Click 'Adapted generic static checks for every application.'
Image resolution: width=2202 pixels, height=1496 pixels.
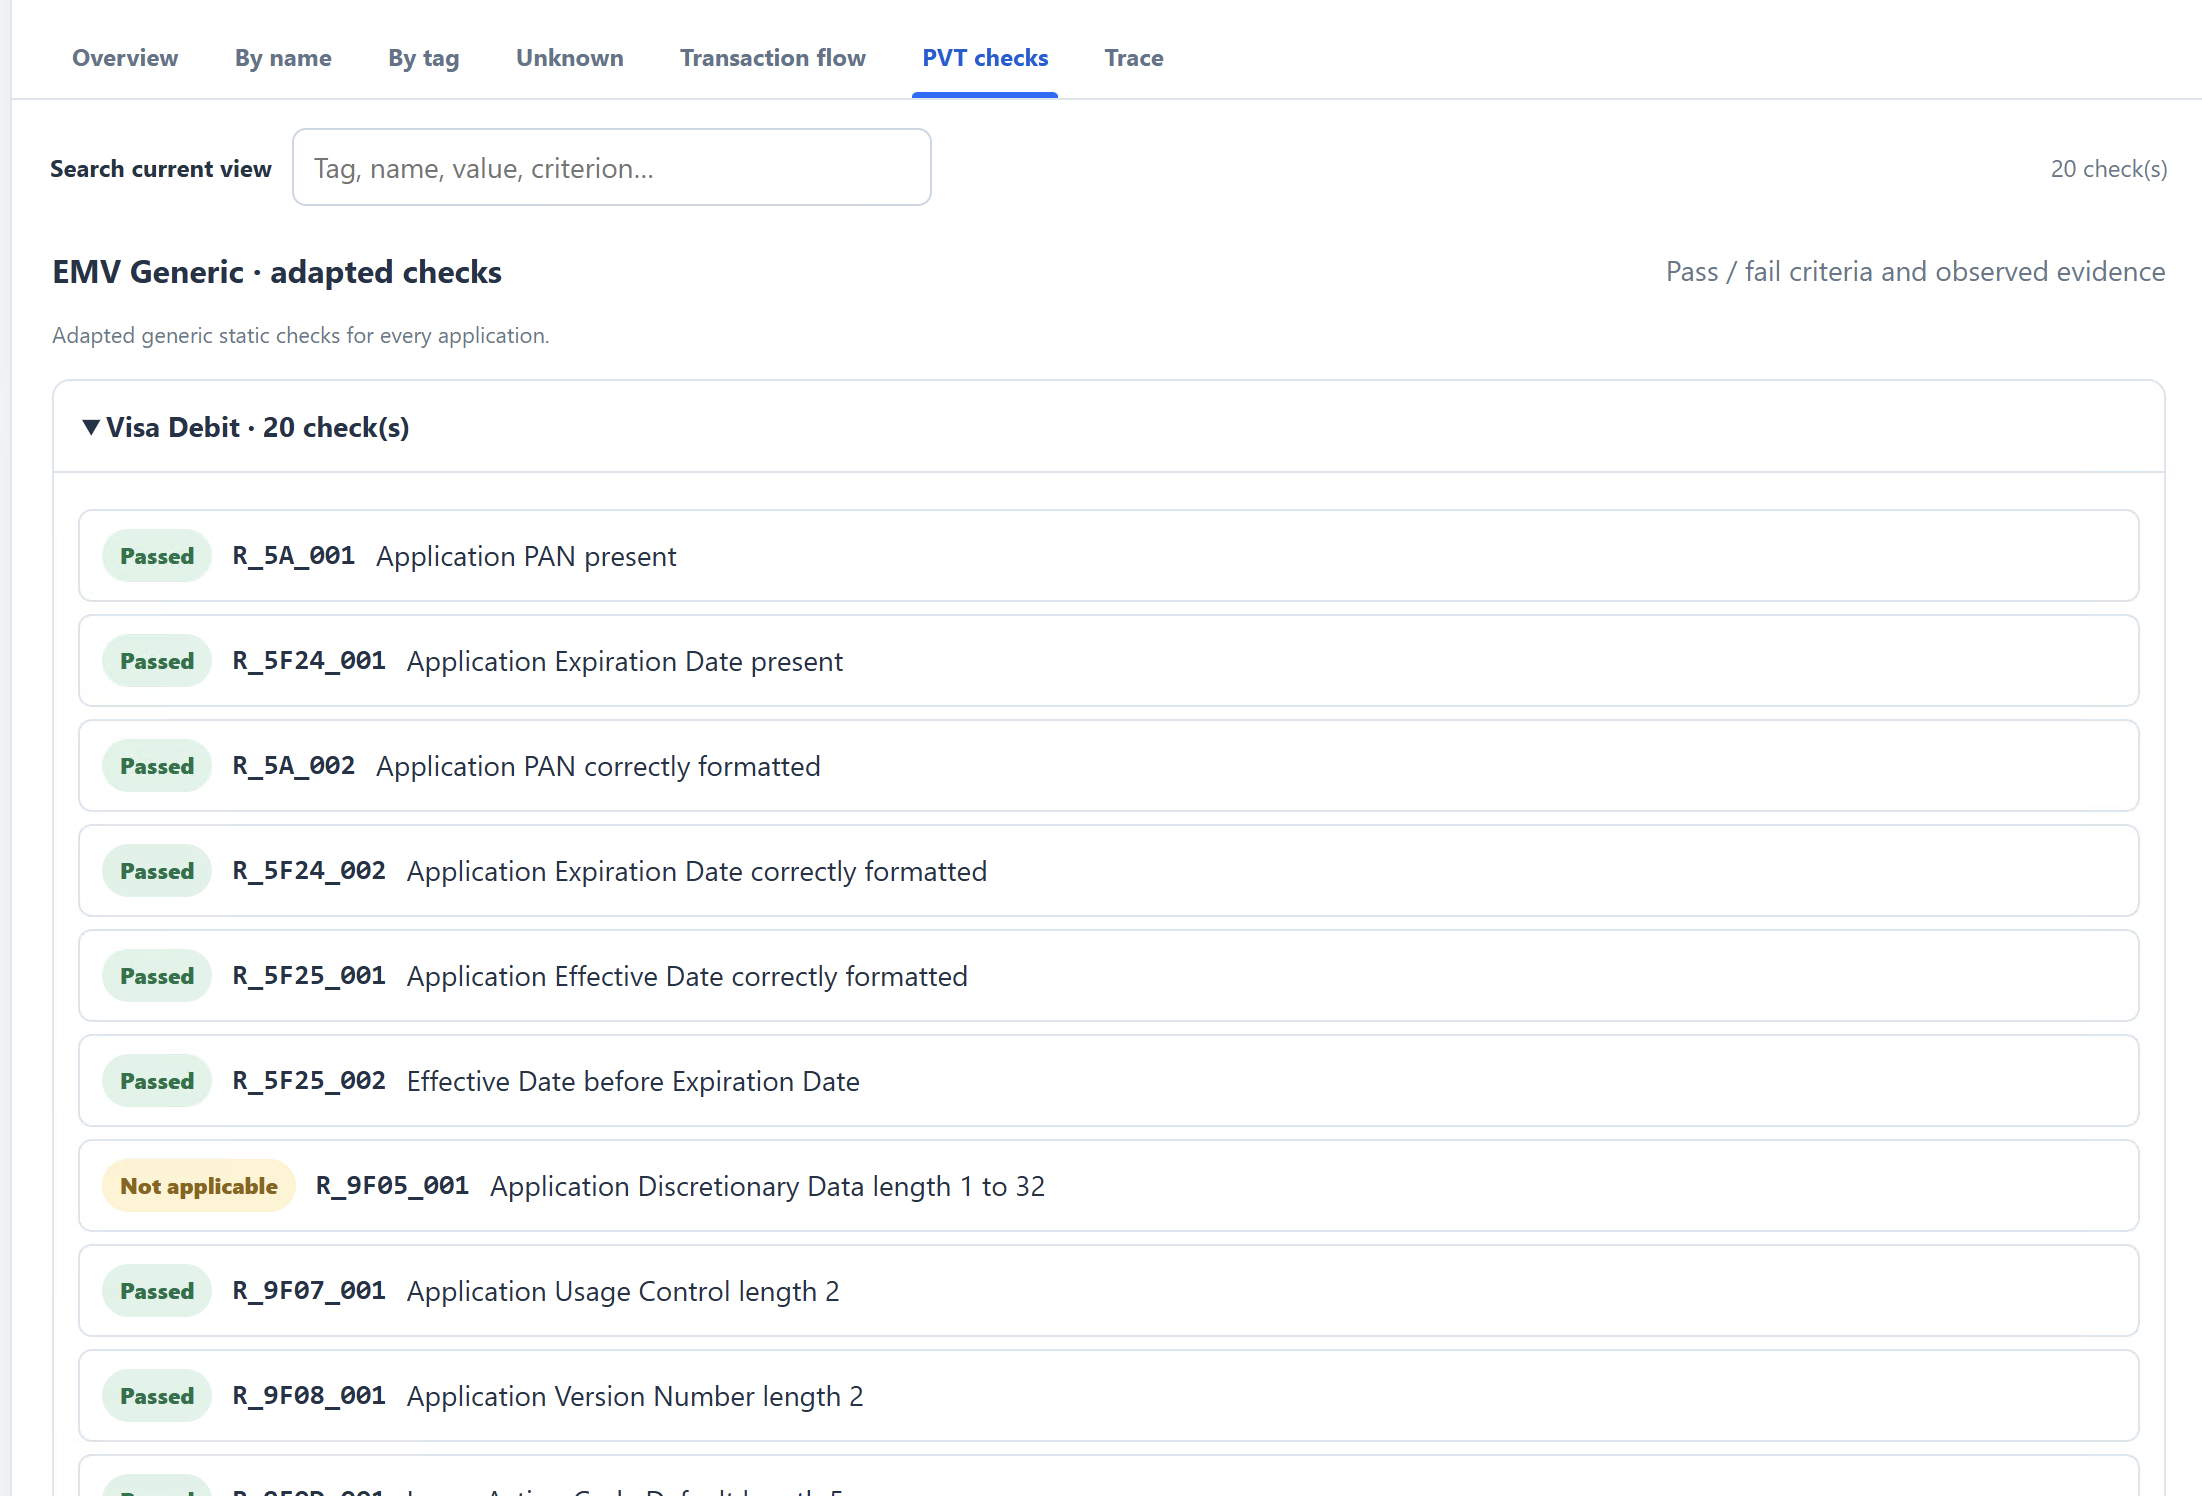click(301, 336)
